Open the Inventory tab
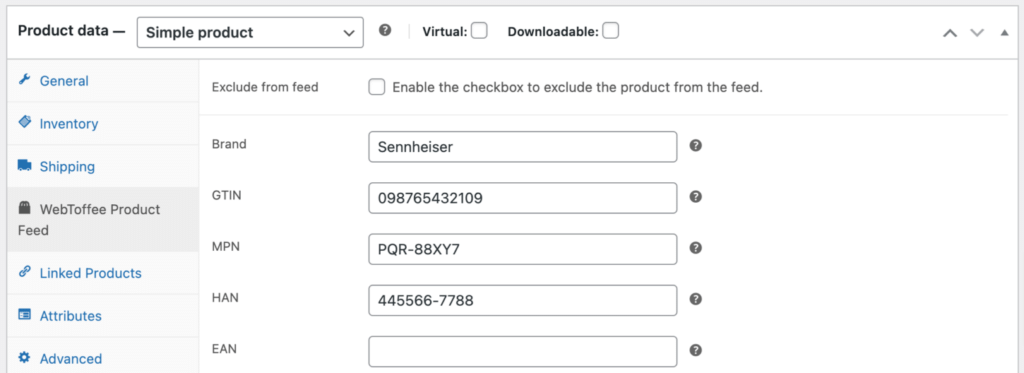The image size is (1024, 373). [103, 123]
